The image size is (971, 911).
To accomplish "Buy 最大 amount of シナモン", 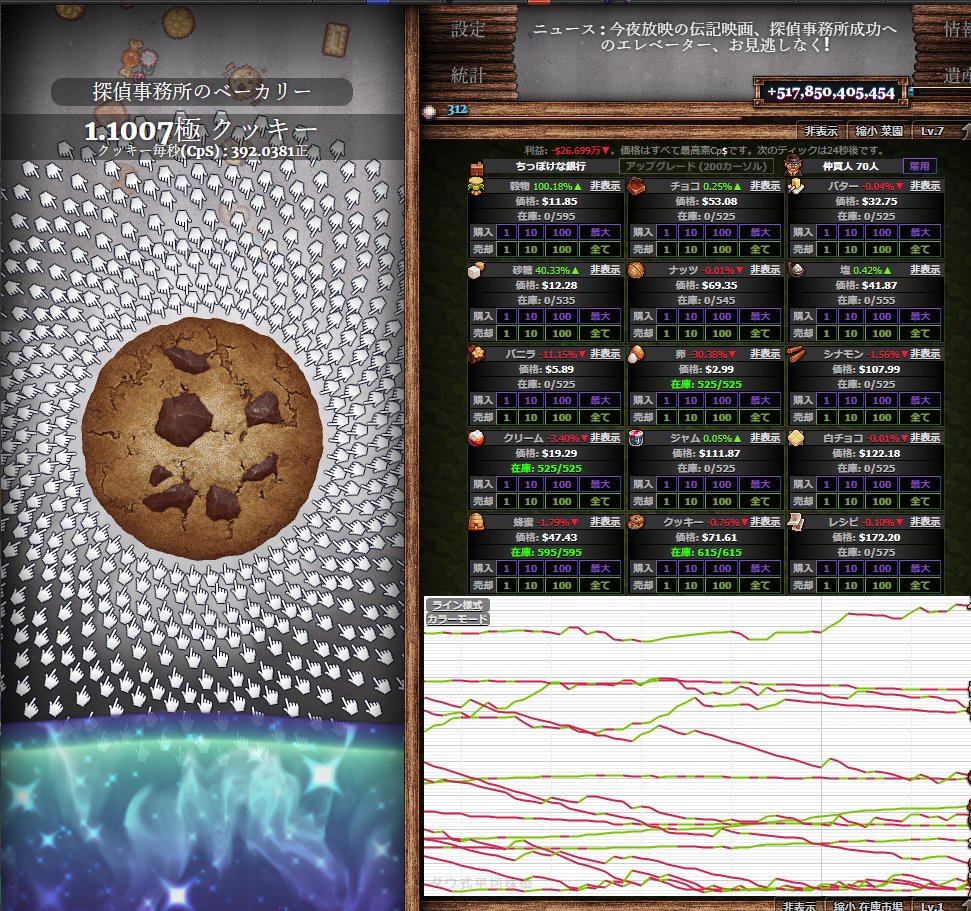I will (920, 401).
